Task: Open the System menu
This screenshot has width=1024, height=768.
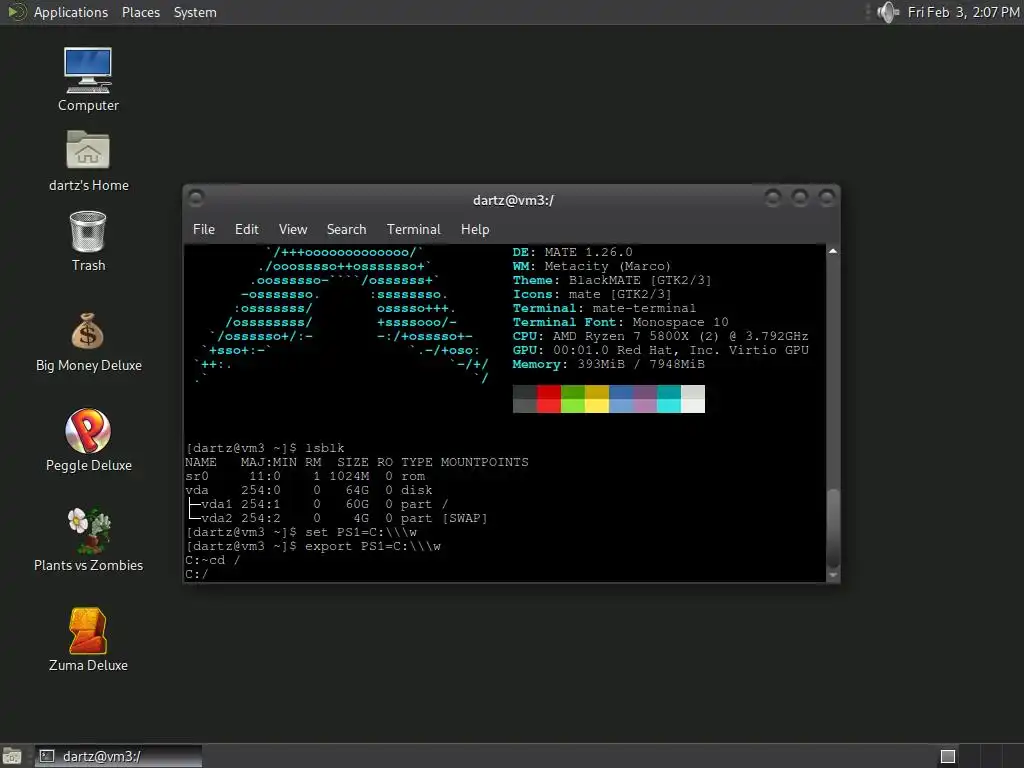Action: [195, 12]
